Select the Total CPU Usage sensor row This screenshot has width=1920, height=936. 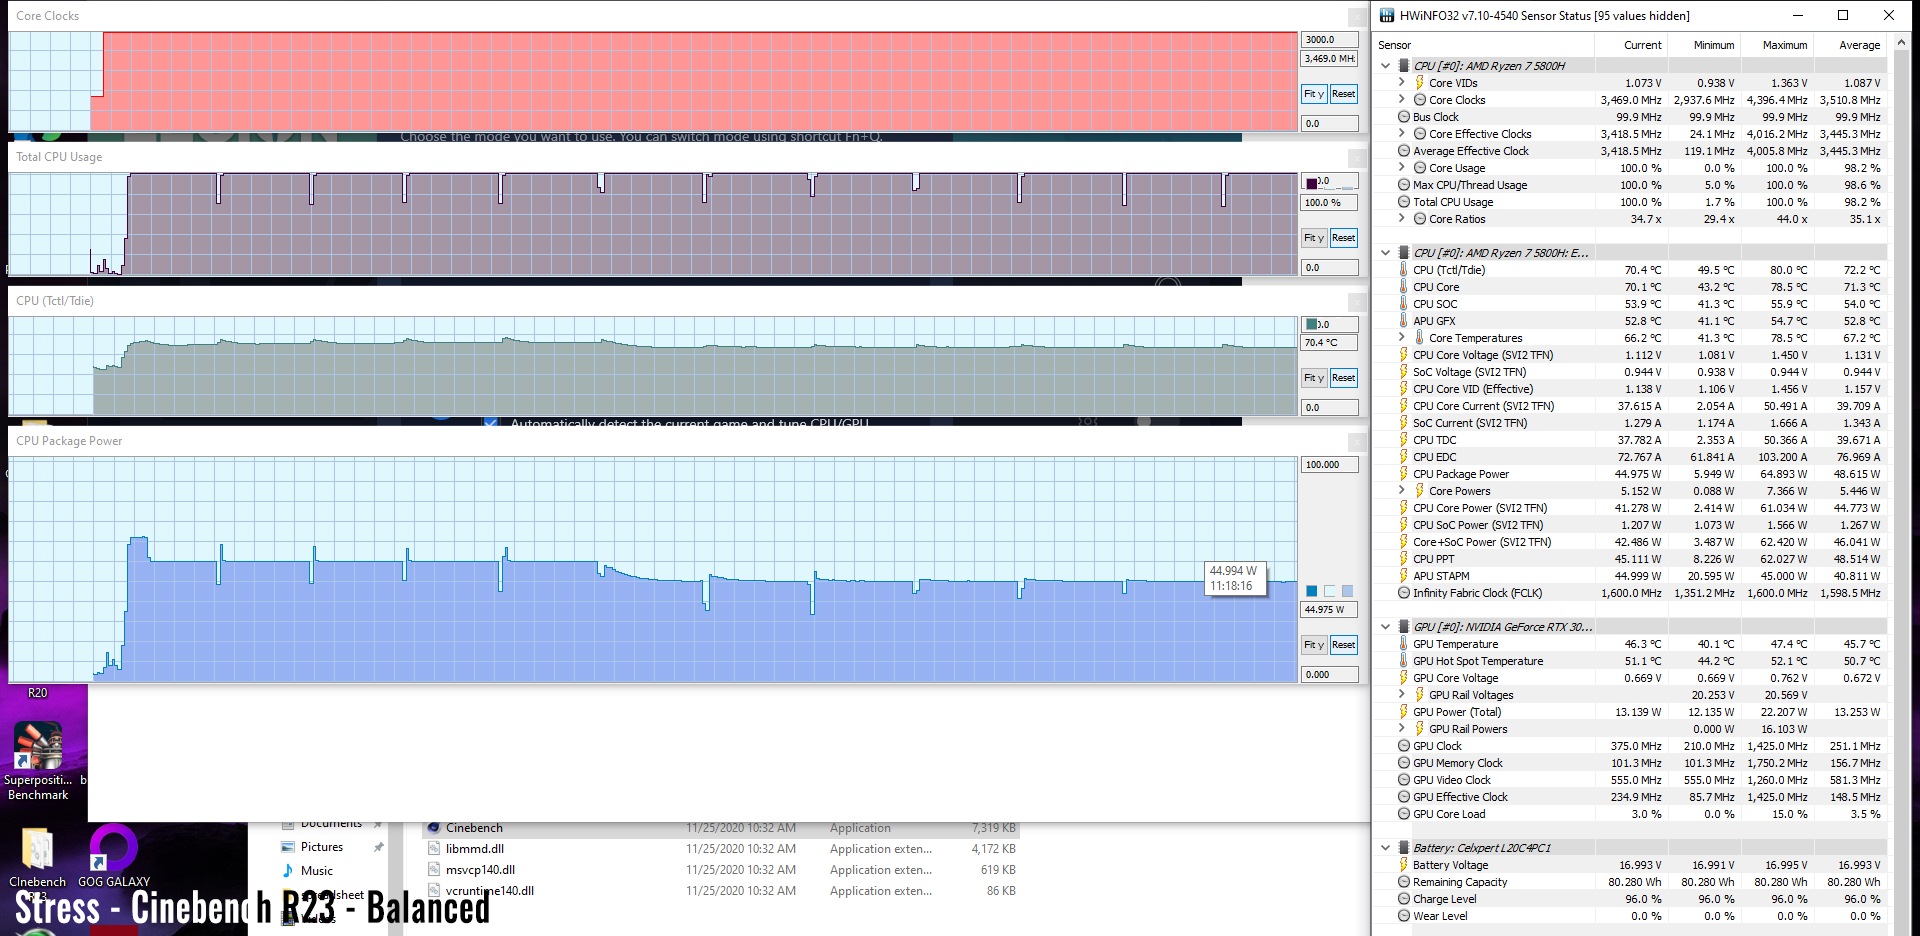1453,202
